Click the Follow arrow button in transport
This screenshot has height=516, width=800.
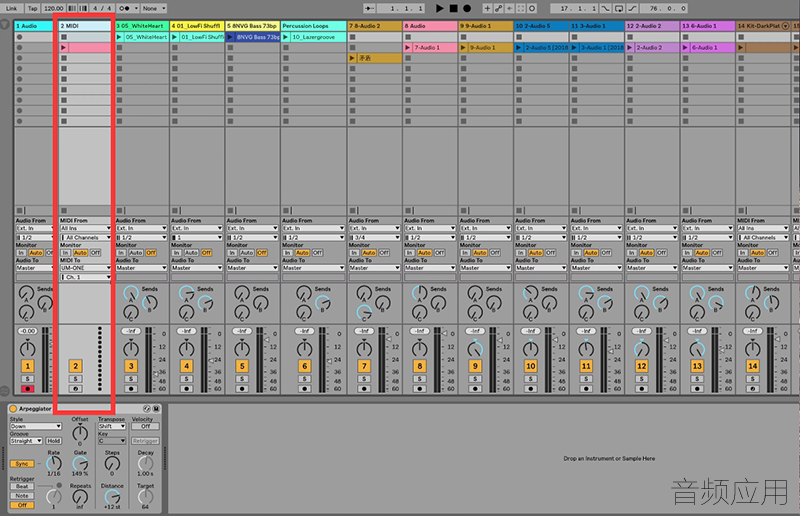point(369,8)
